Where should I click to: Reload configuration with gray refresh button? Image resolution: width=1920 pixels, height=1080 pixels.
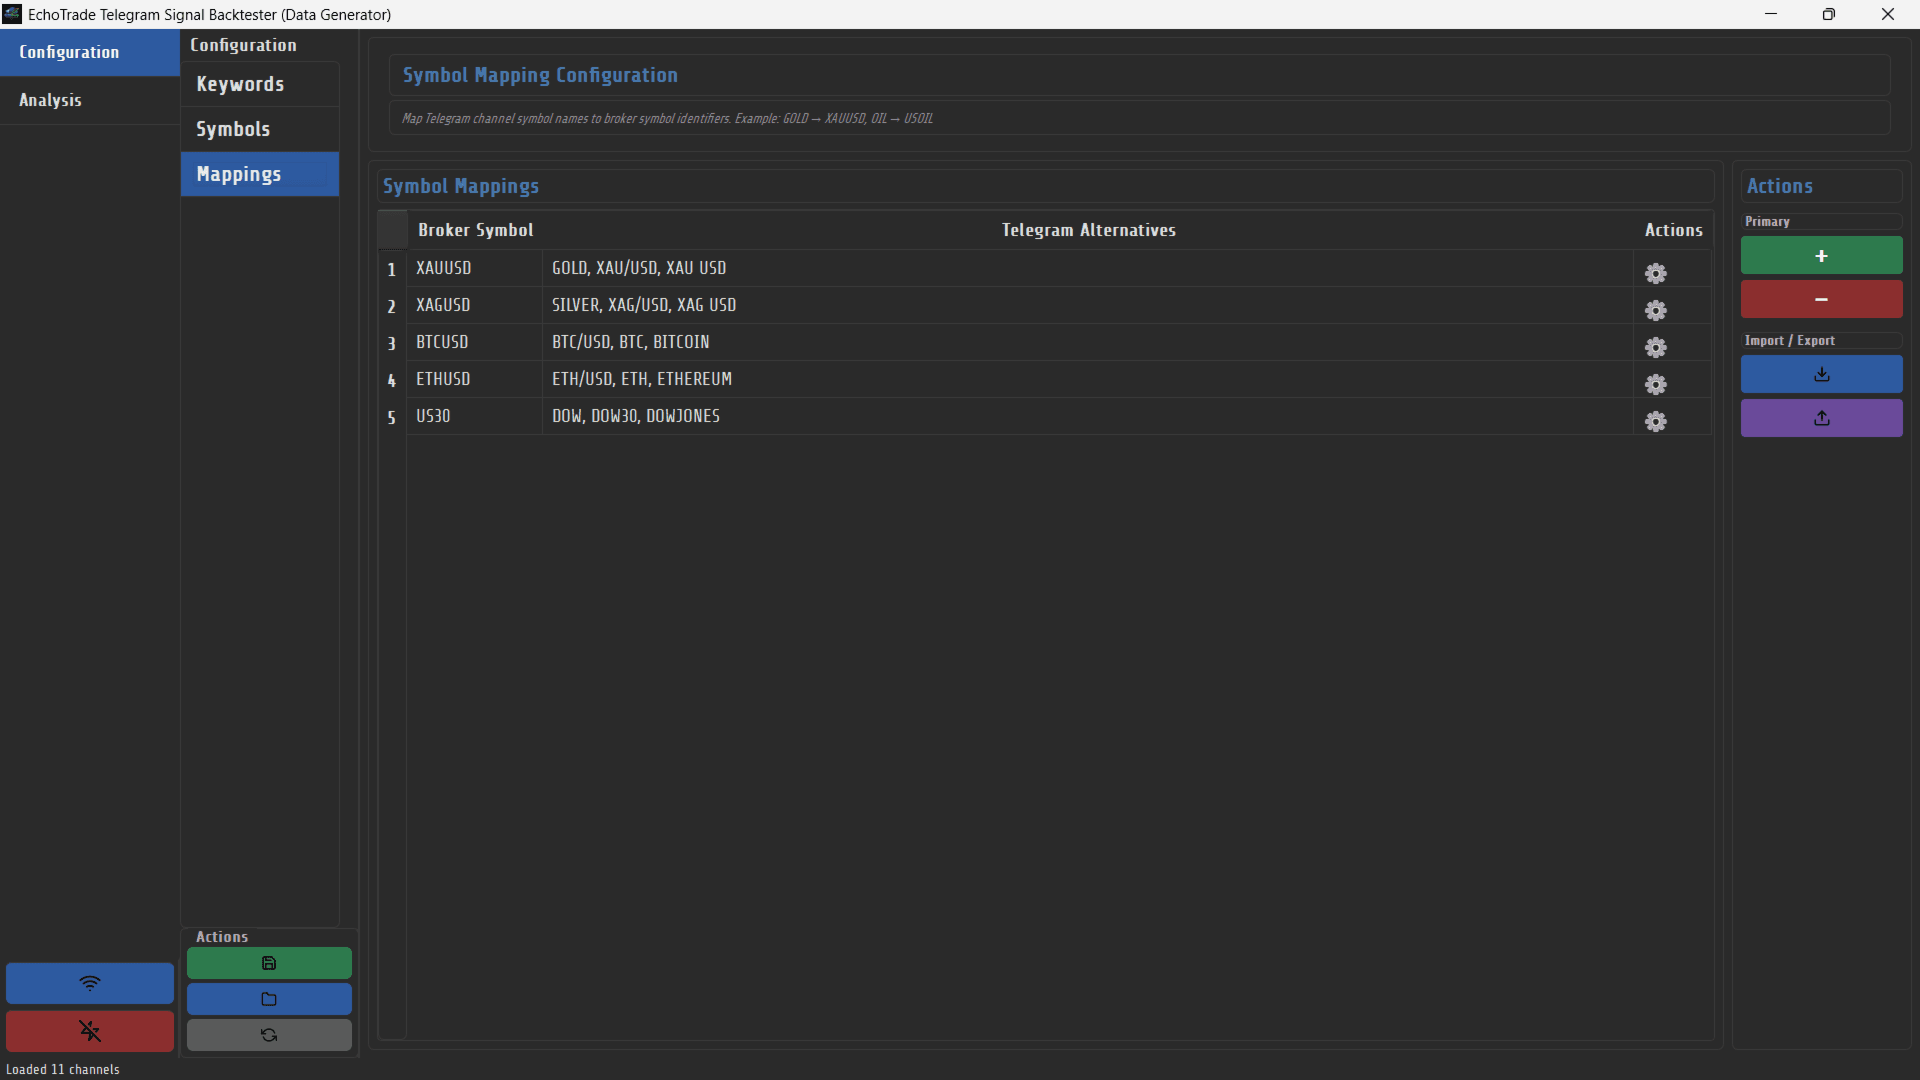pyautogui.click(x=269, y=1035)
